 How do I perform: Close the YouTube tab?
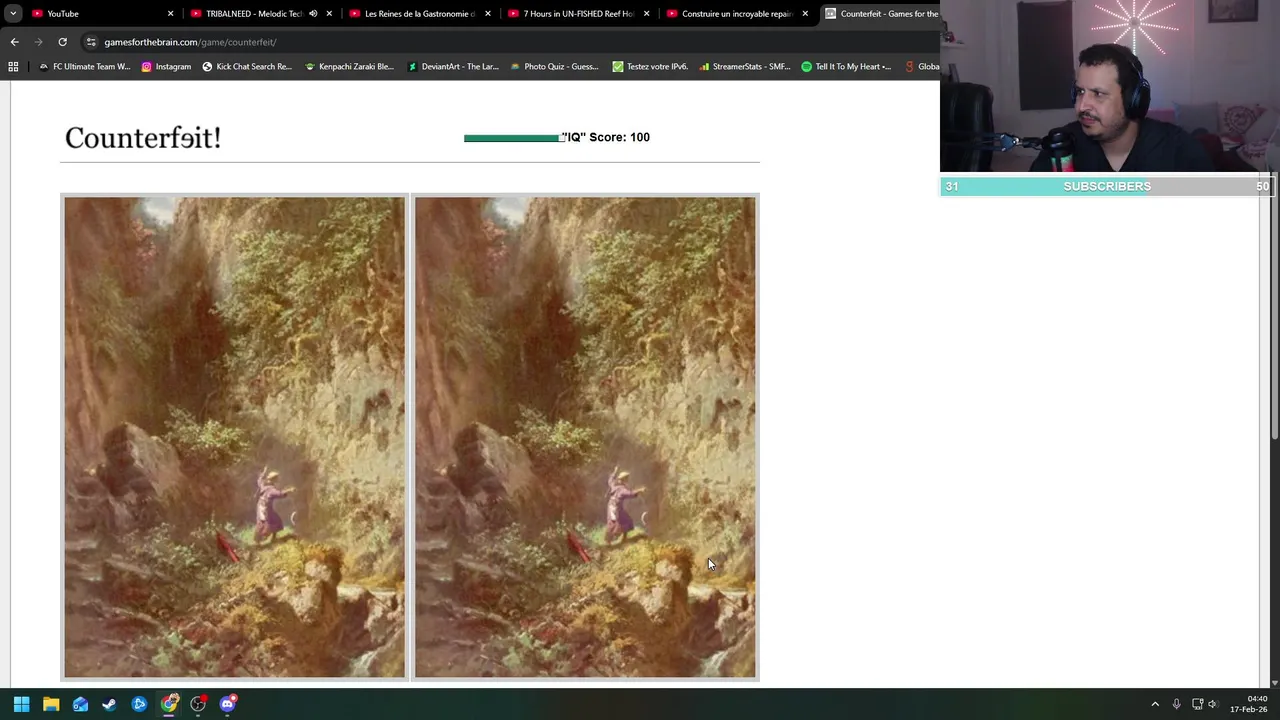point(170,14)
